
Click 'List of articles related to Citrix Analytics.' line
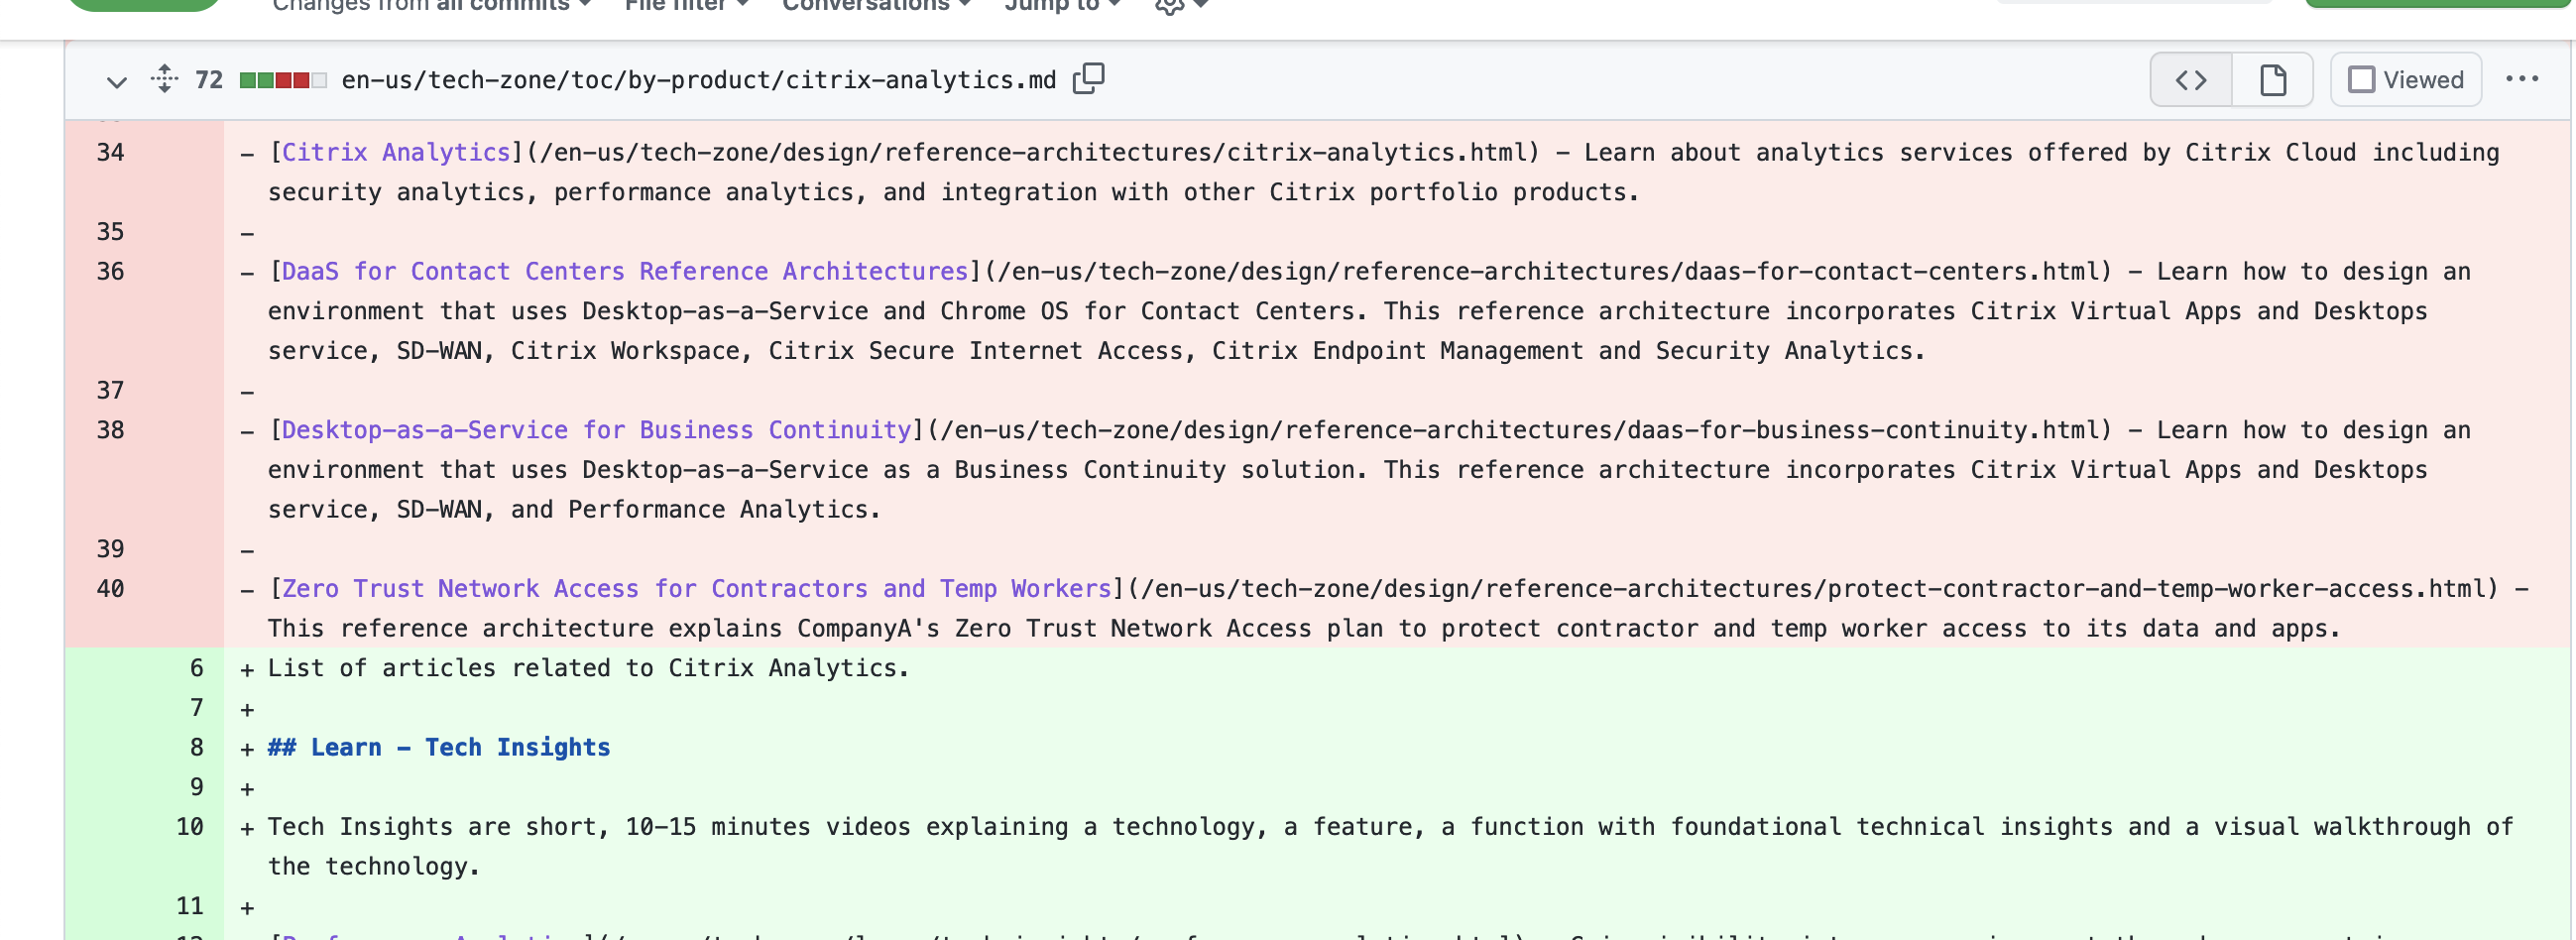point(588,668)
